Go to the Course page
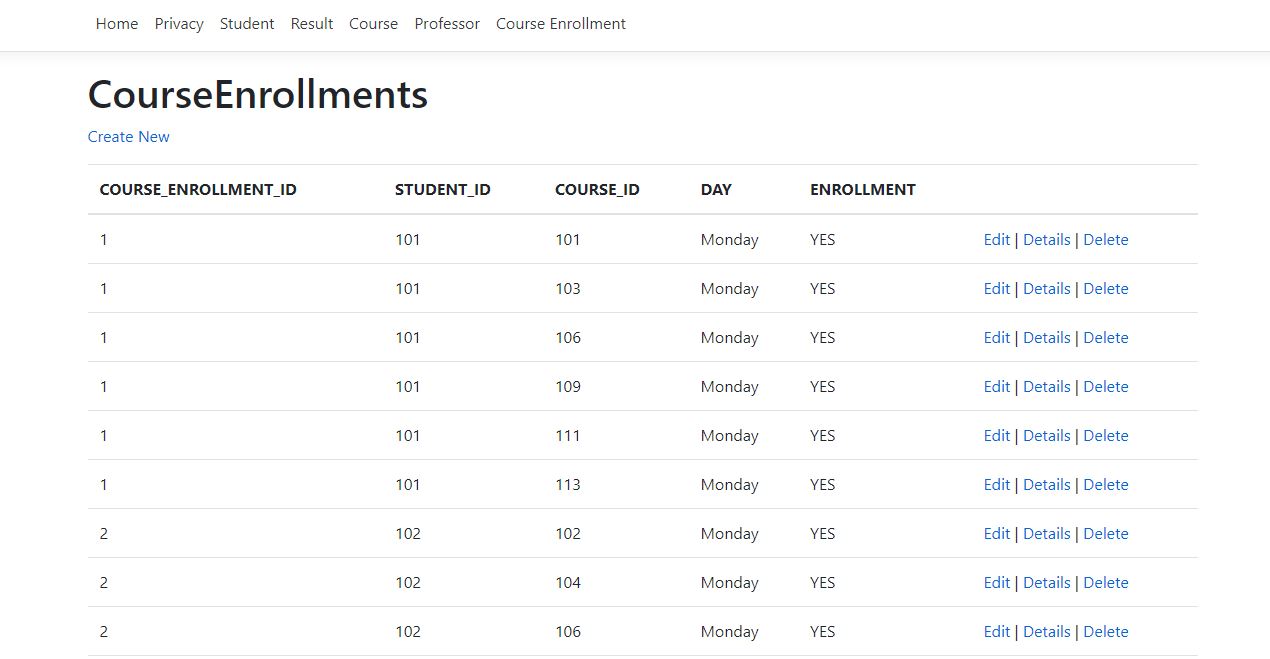This screenshot has width=1270, height=659. (373, 23)
